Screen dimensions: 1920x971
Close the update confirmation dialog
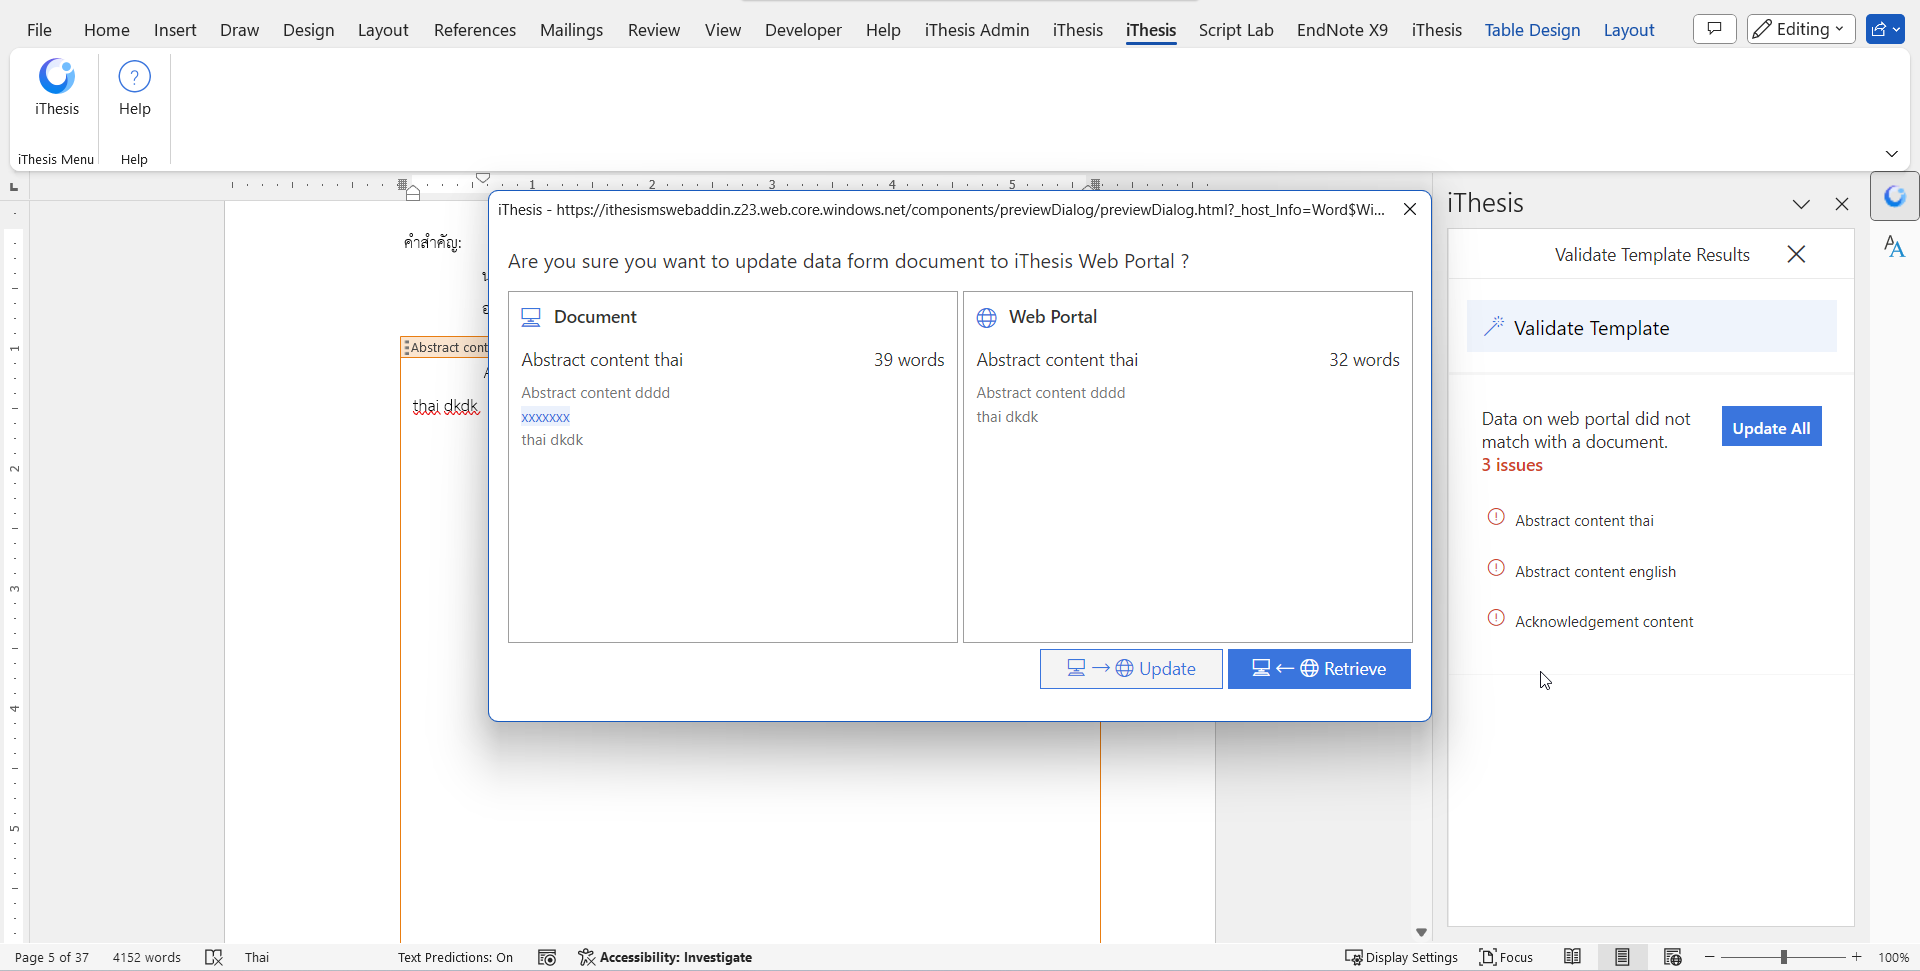1410,209
